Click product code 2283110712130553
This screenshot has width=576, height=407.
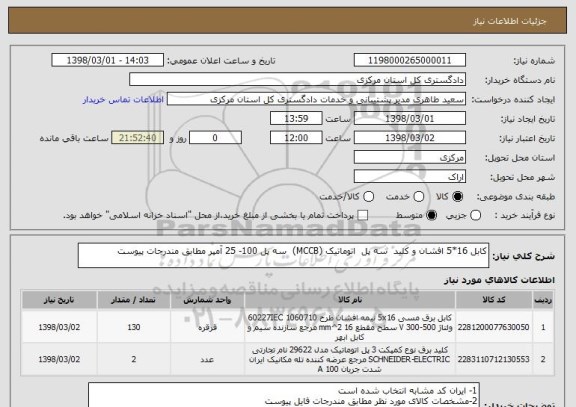pos(493,360)
